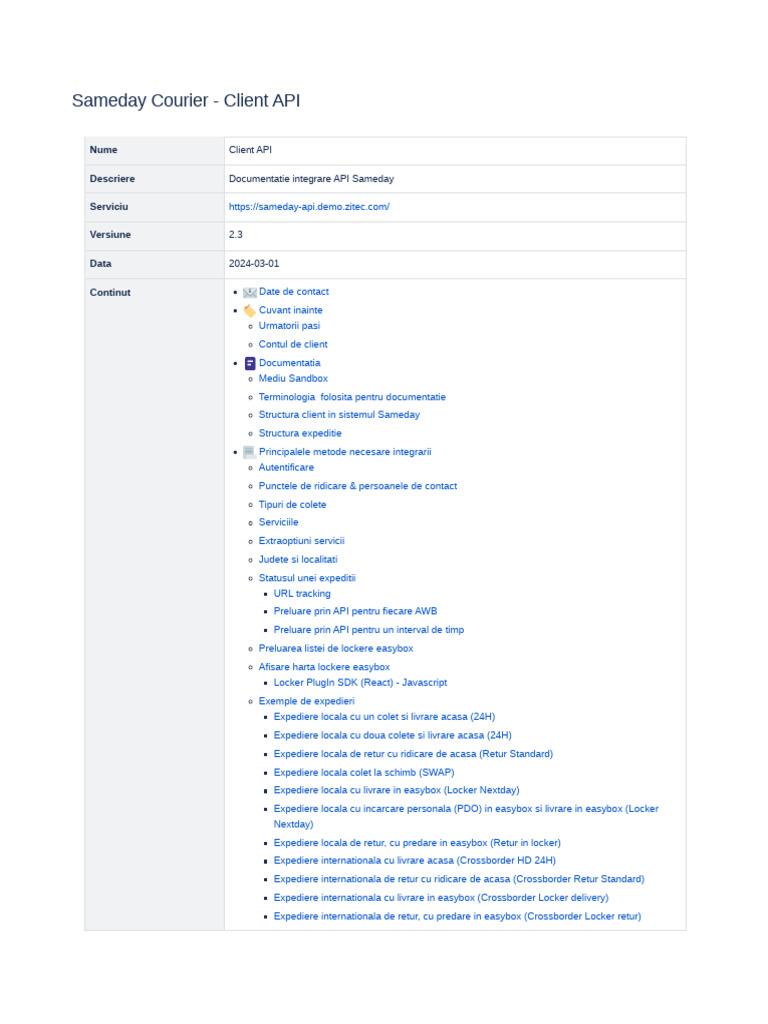Click the Serviciu row header

click(x=154, y=207)
